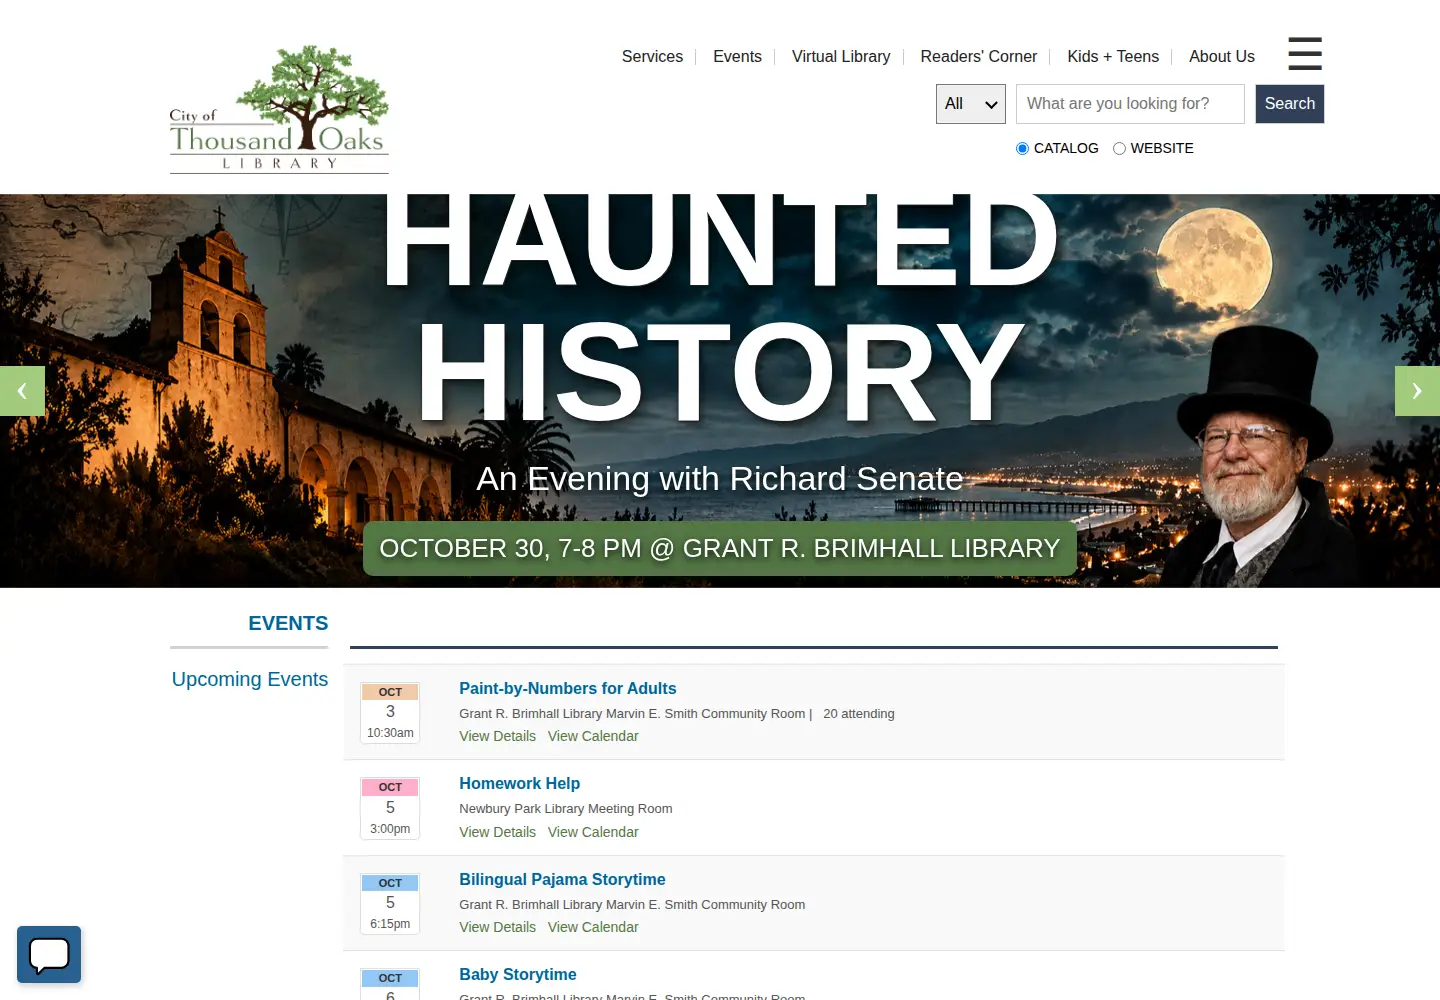Open the Readers' Corner menu
The width and height of the screenshot is (1440, 1000).
[978, 57]
